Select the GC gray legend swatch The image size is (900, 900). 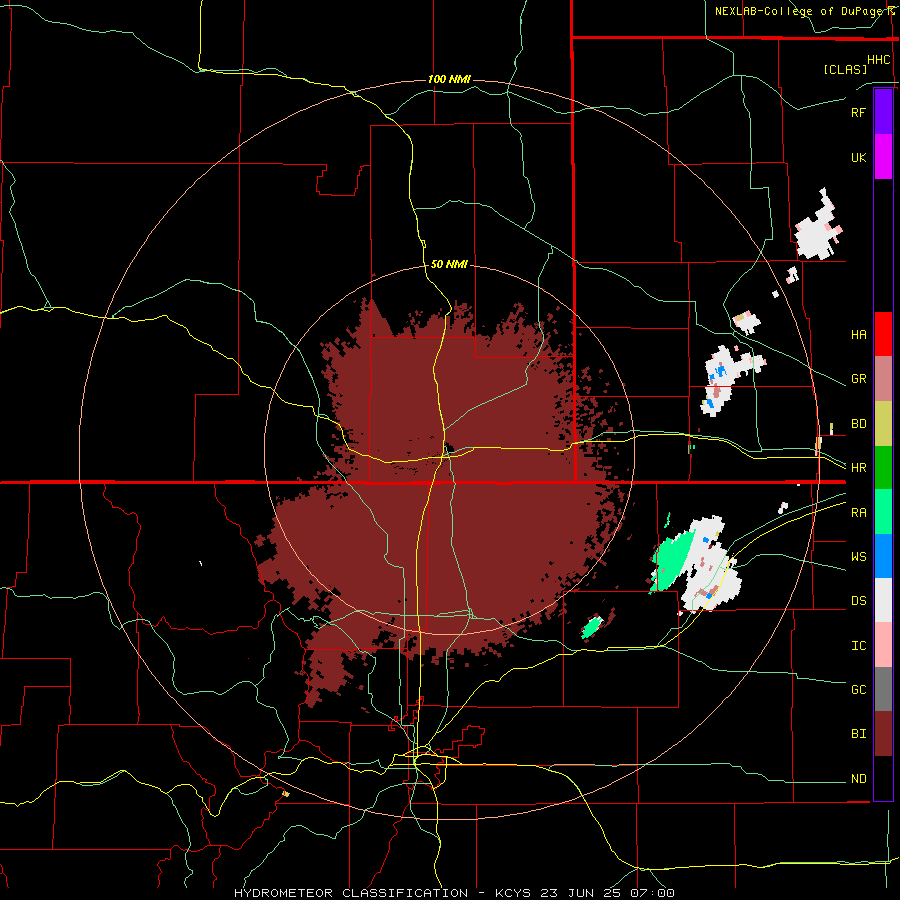click(x=883, y=689)
